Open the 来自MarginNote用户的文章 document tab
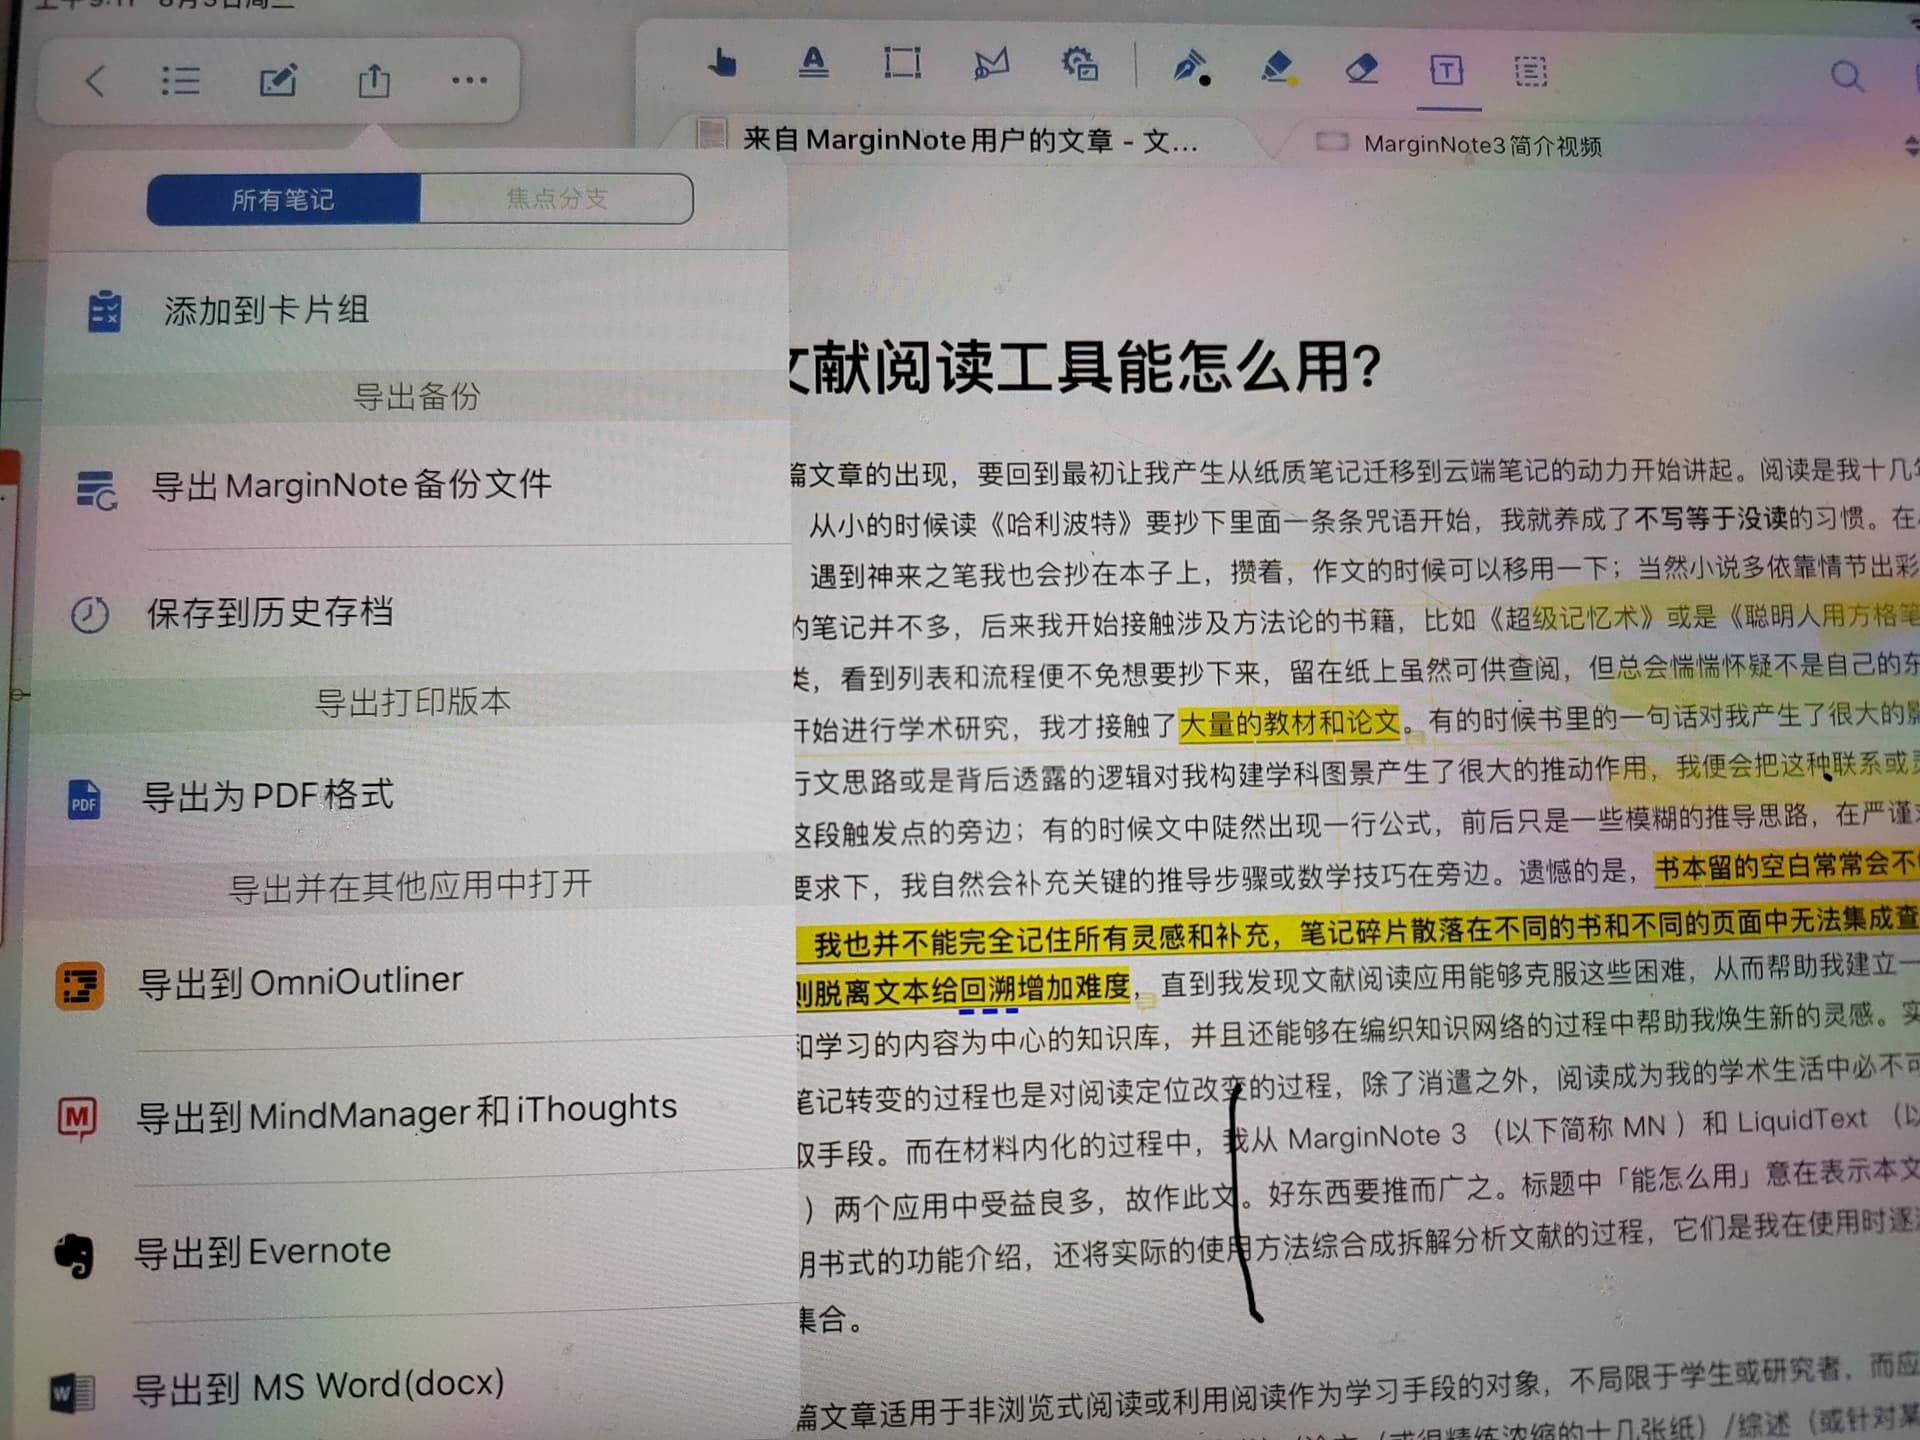The image size is (1920, 1440). click(968, 140)
